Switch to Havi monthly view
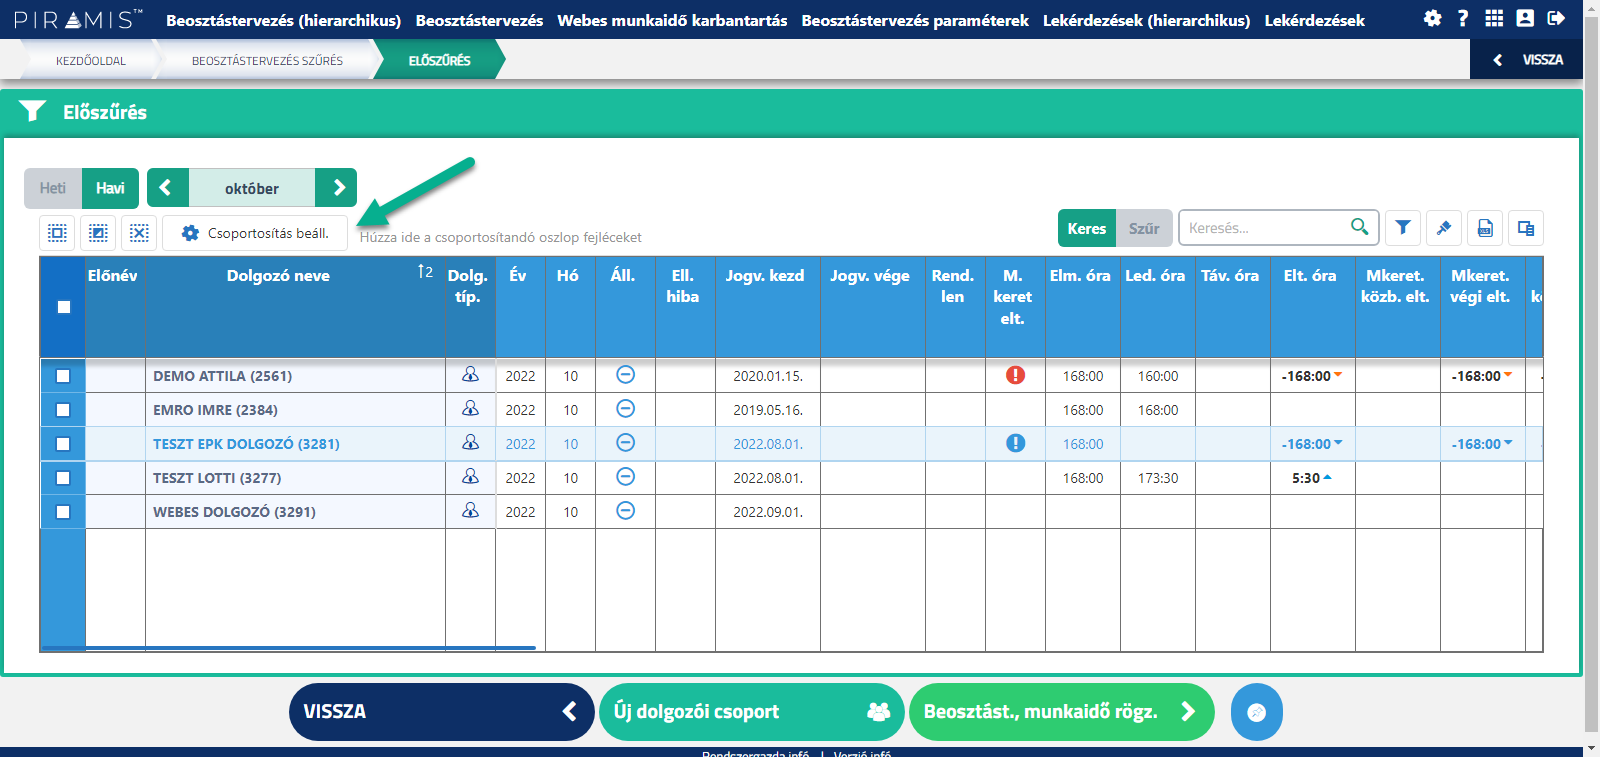The height and width of the screenshot is (757, 1600). click(110, 188)
